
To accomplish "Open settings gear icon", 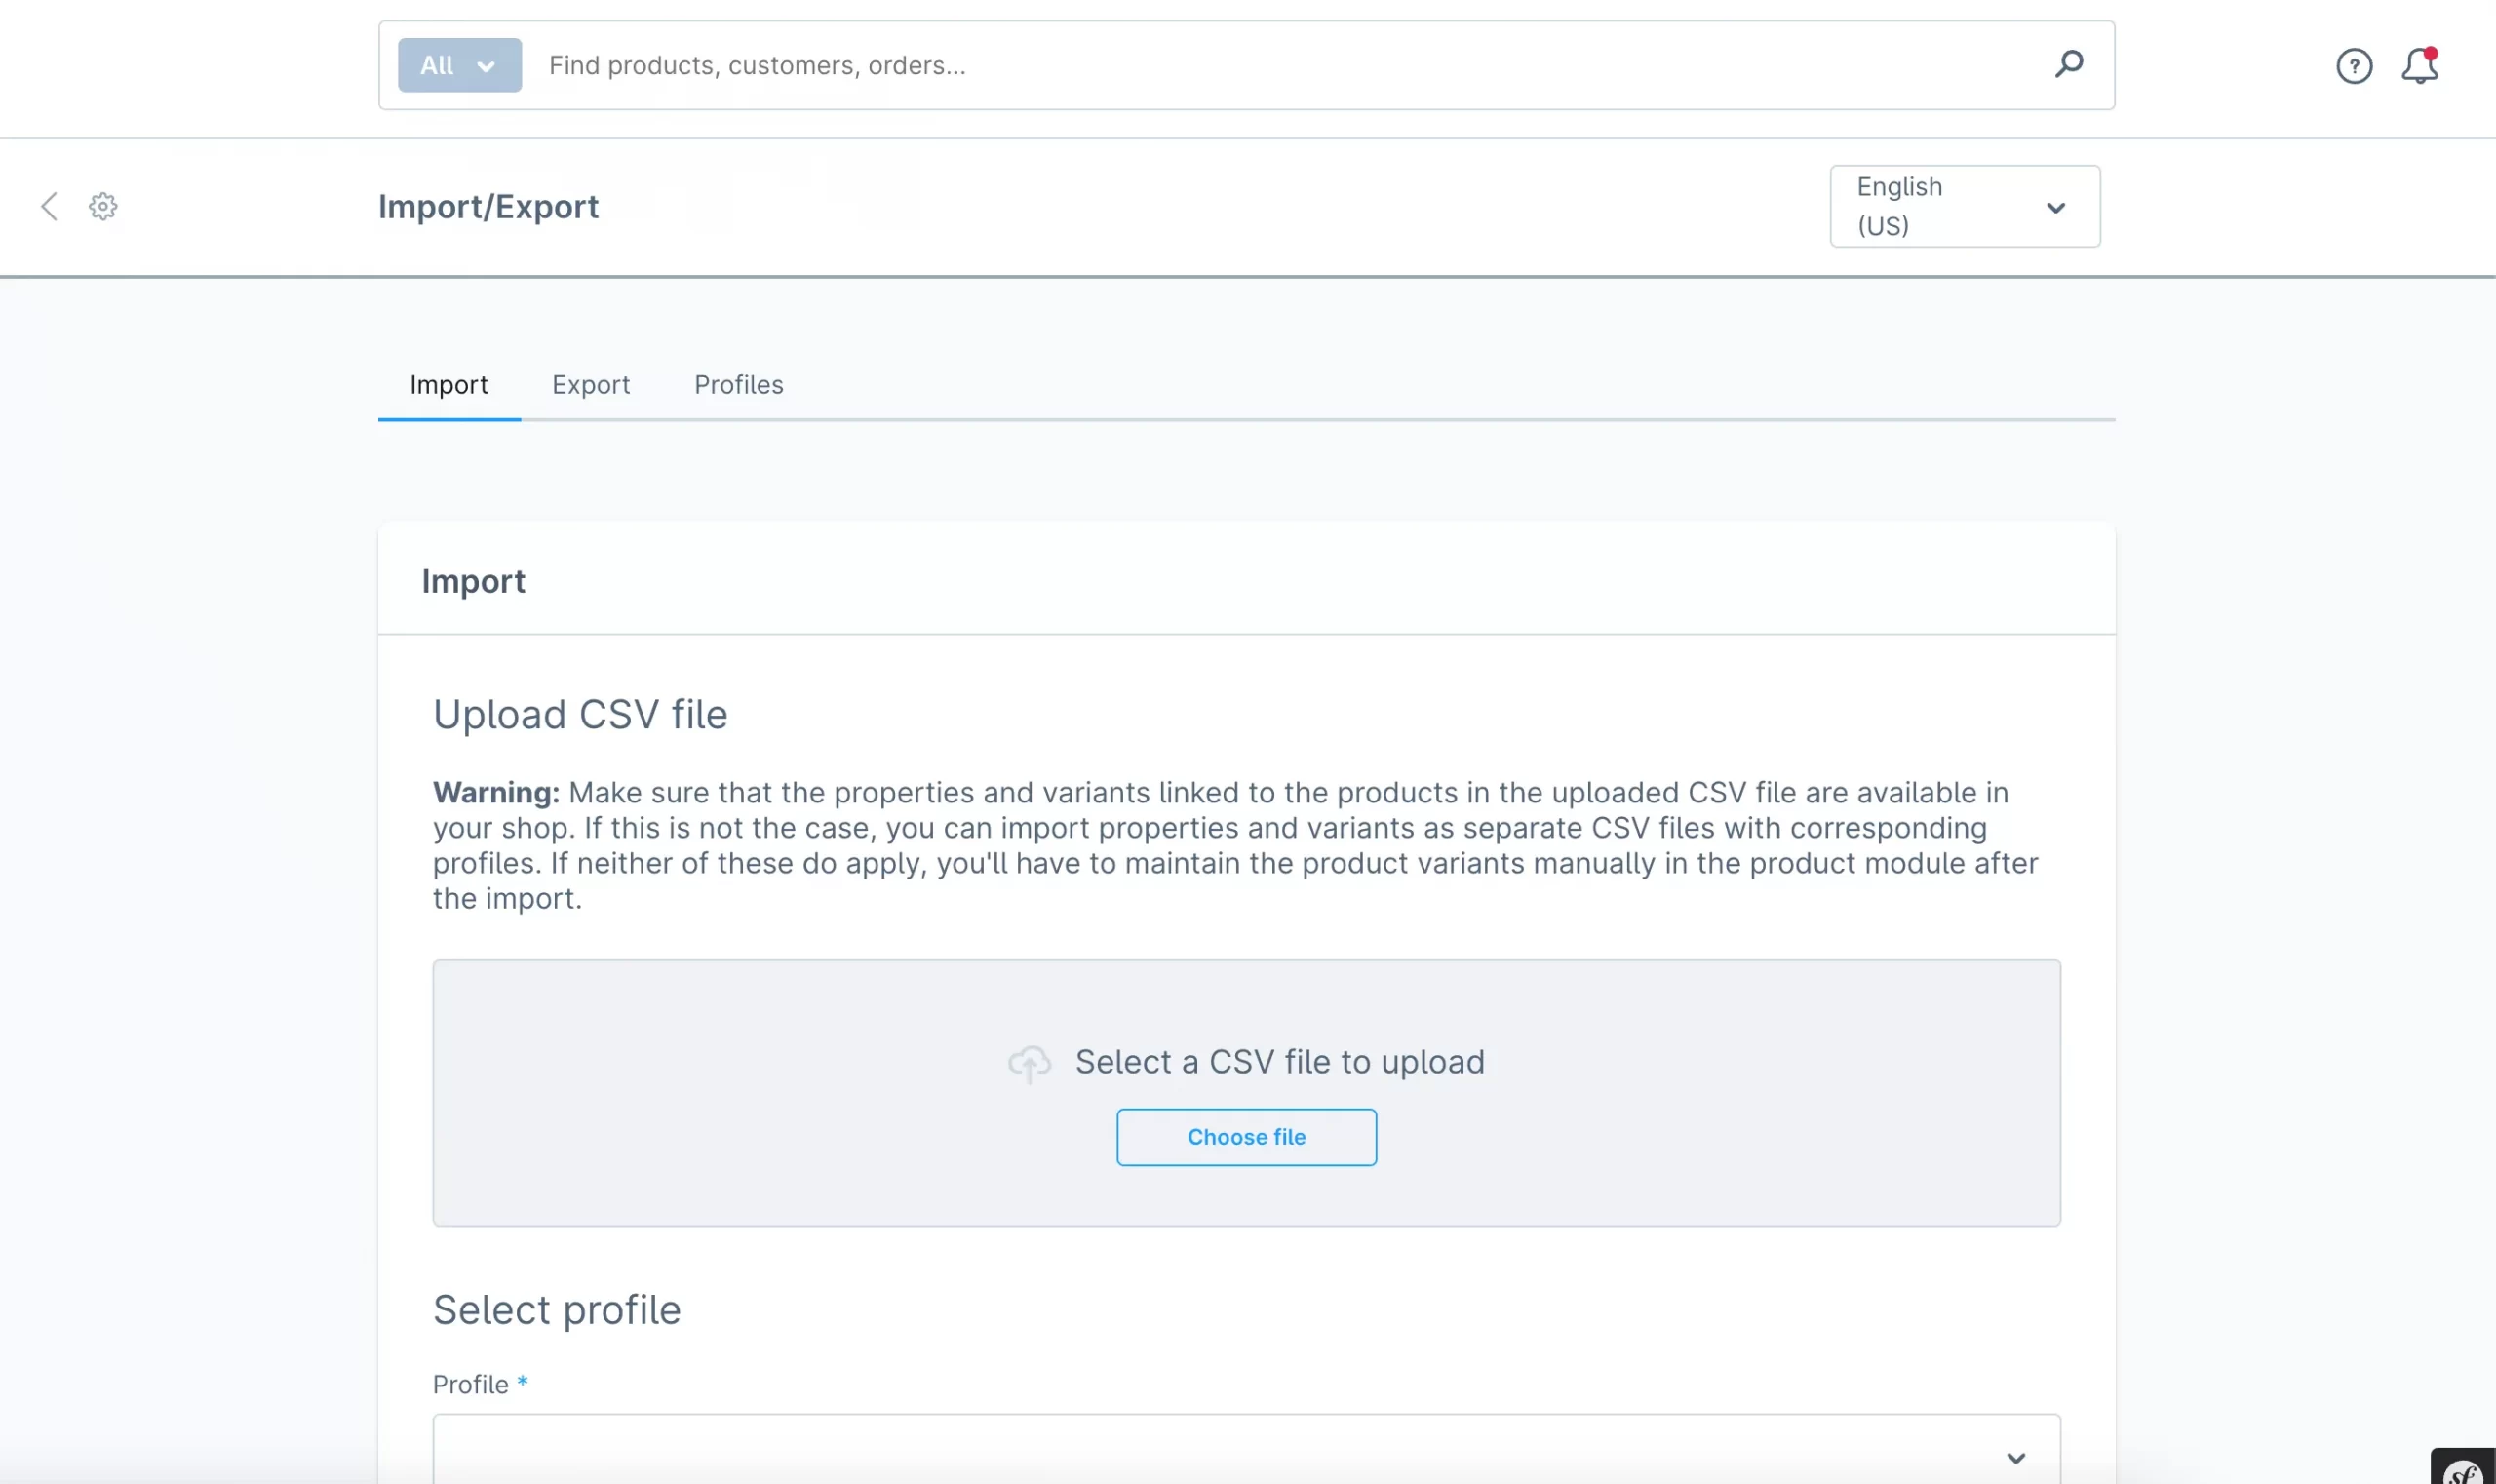I will [103, 206].
